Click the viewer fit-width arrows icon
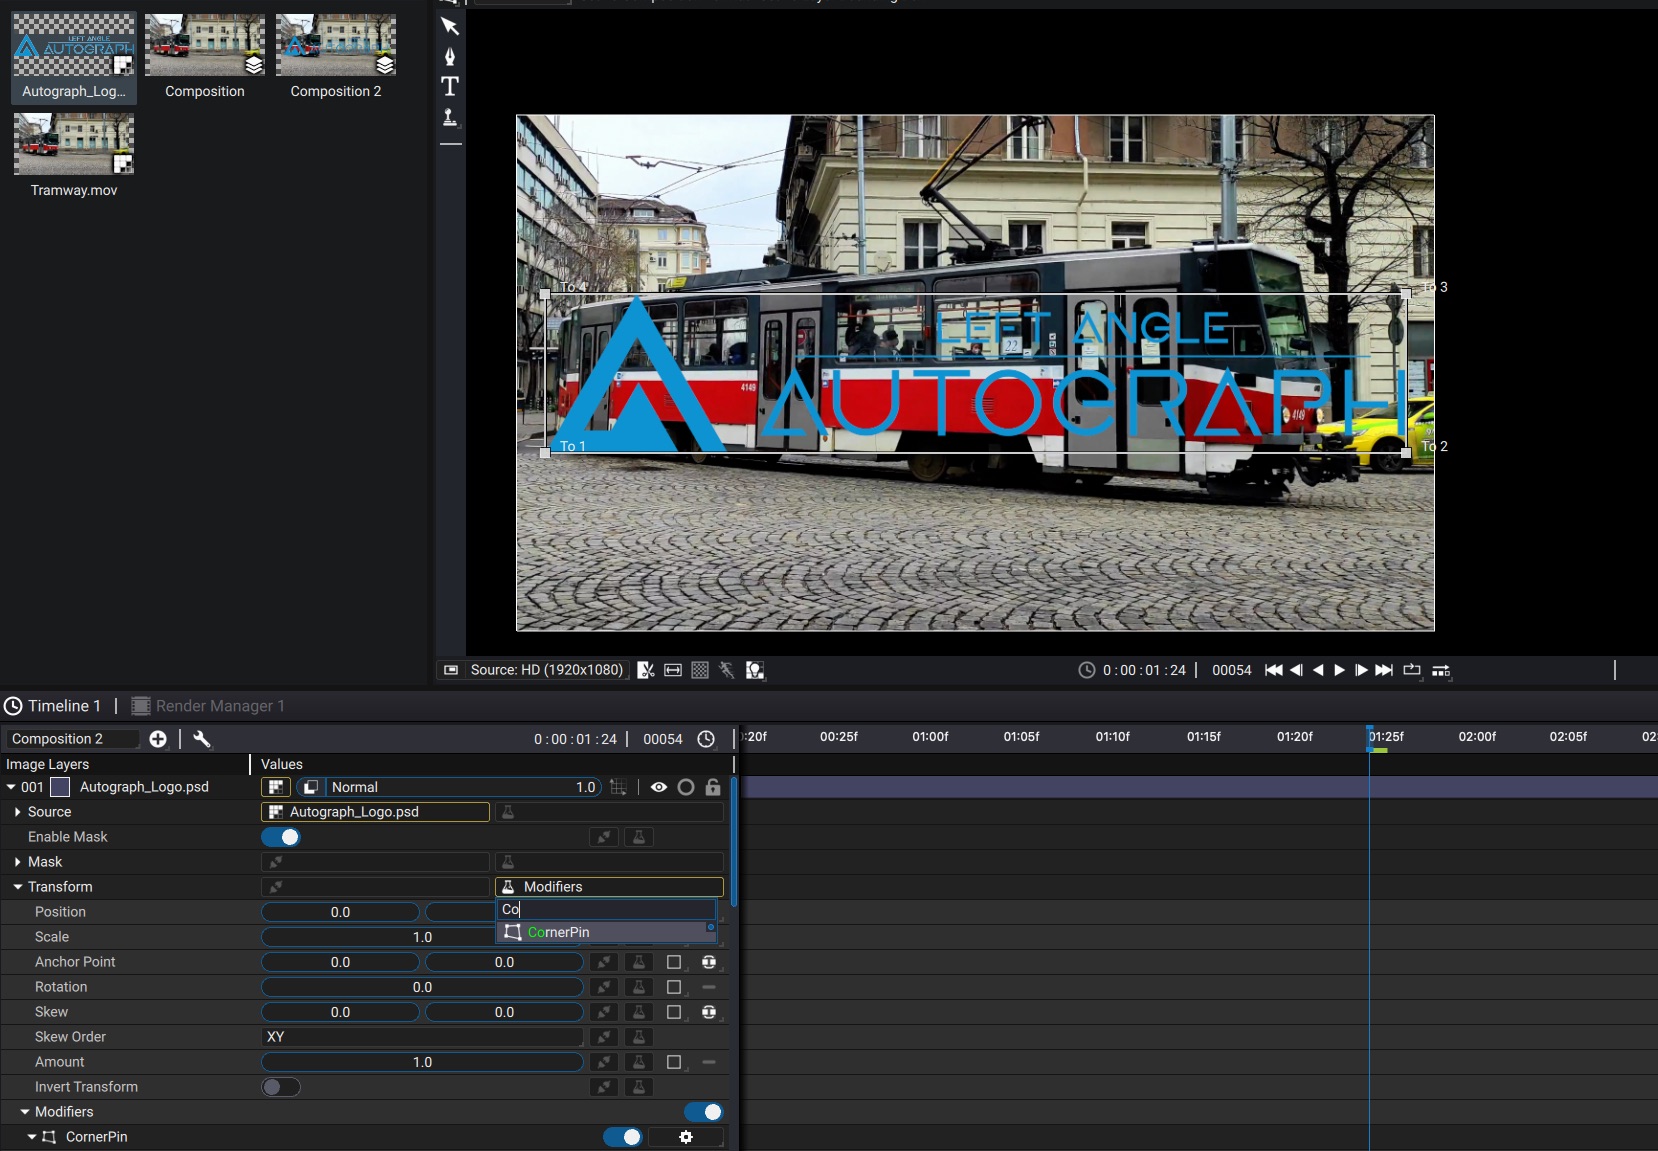1658x1151 pixels. click(673, 670)
